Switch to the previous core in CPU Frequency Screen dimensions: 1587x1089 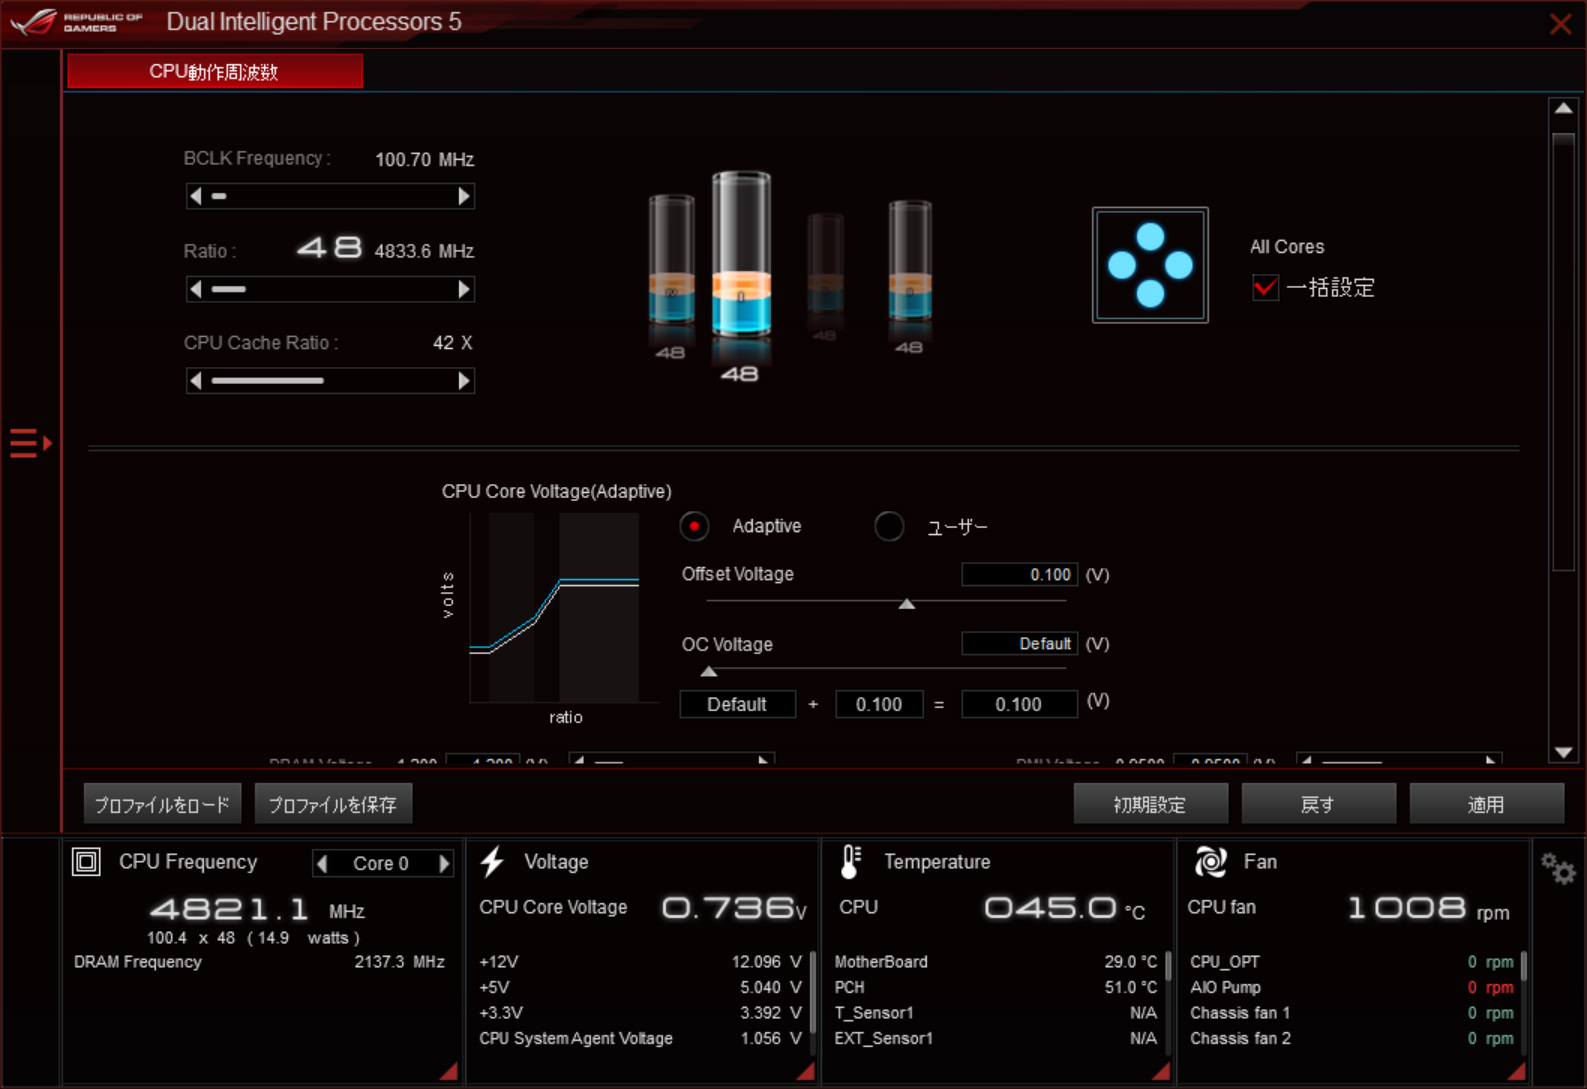click(x=322, y=863)
